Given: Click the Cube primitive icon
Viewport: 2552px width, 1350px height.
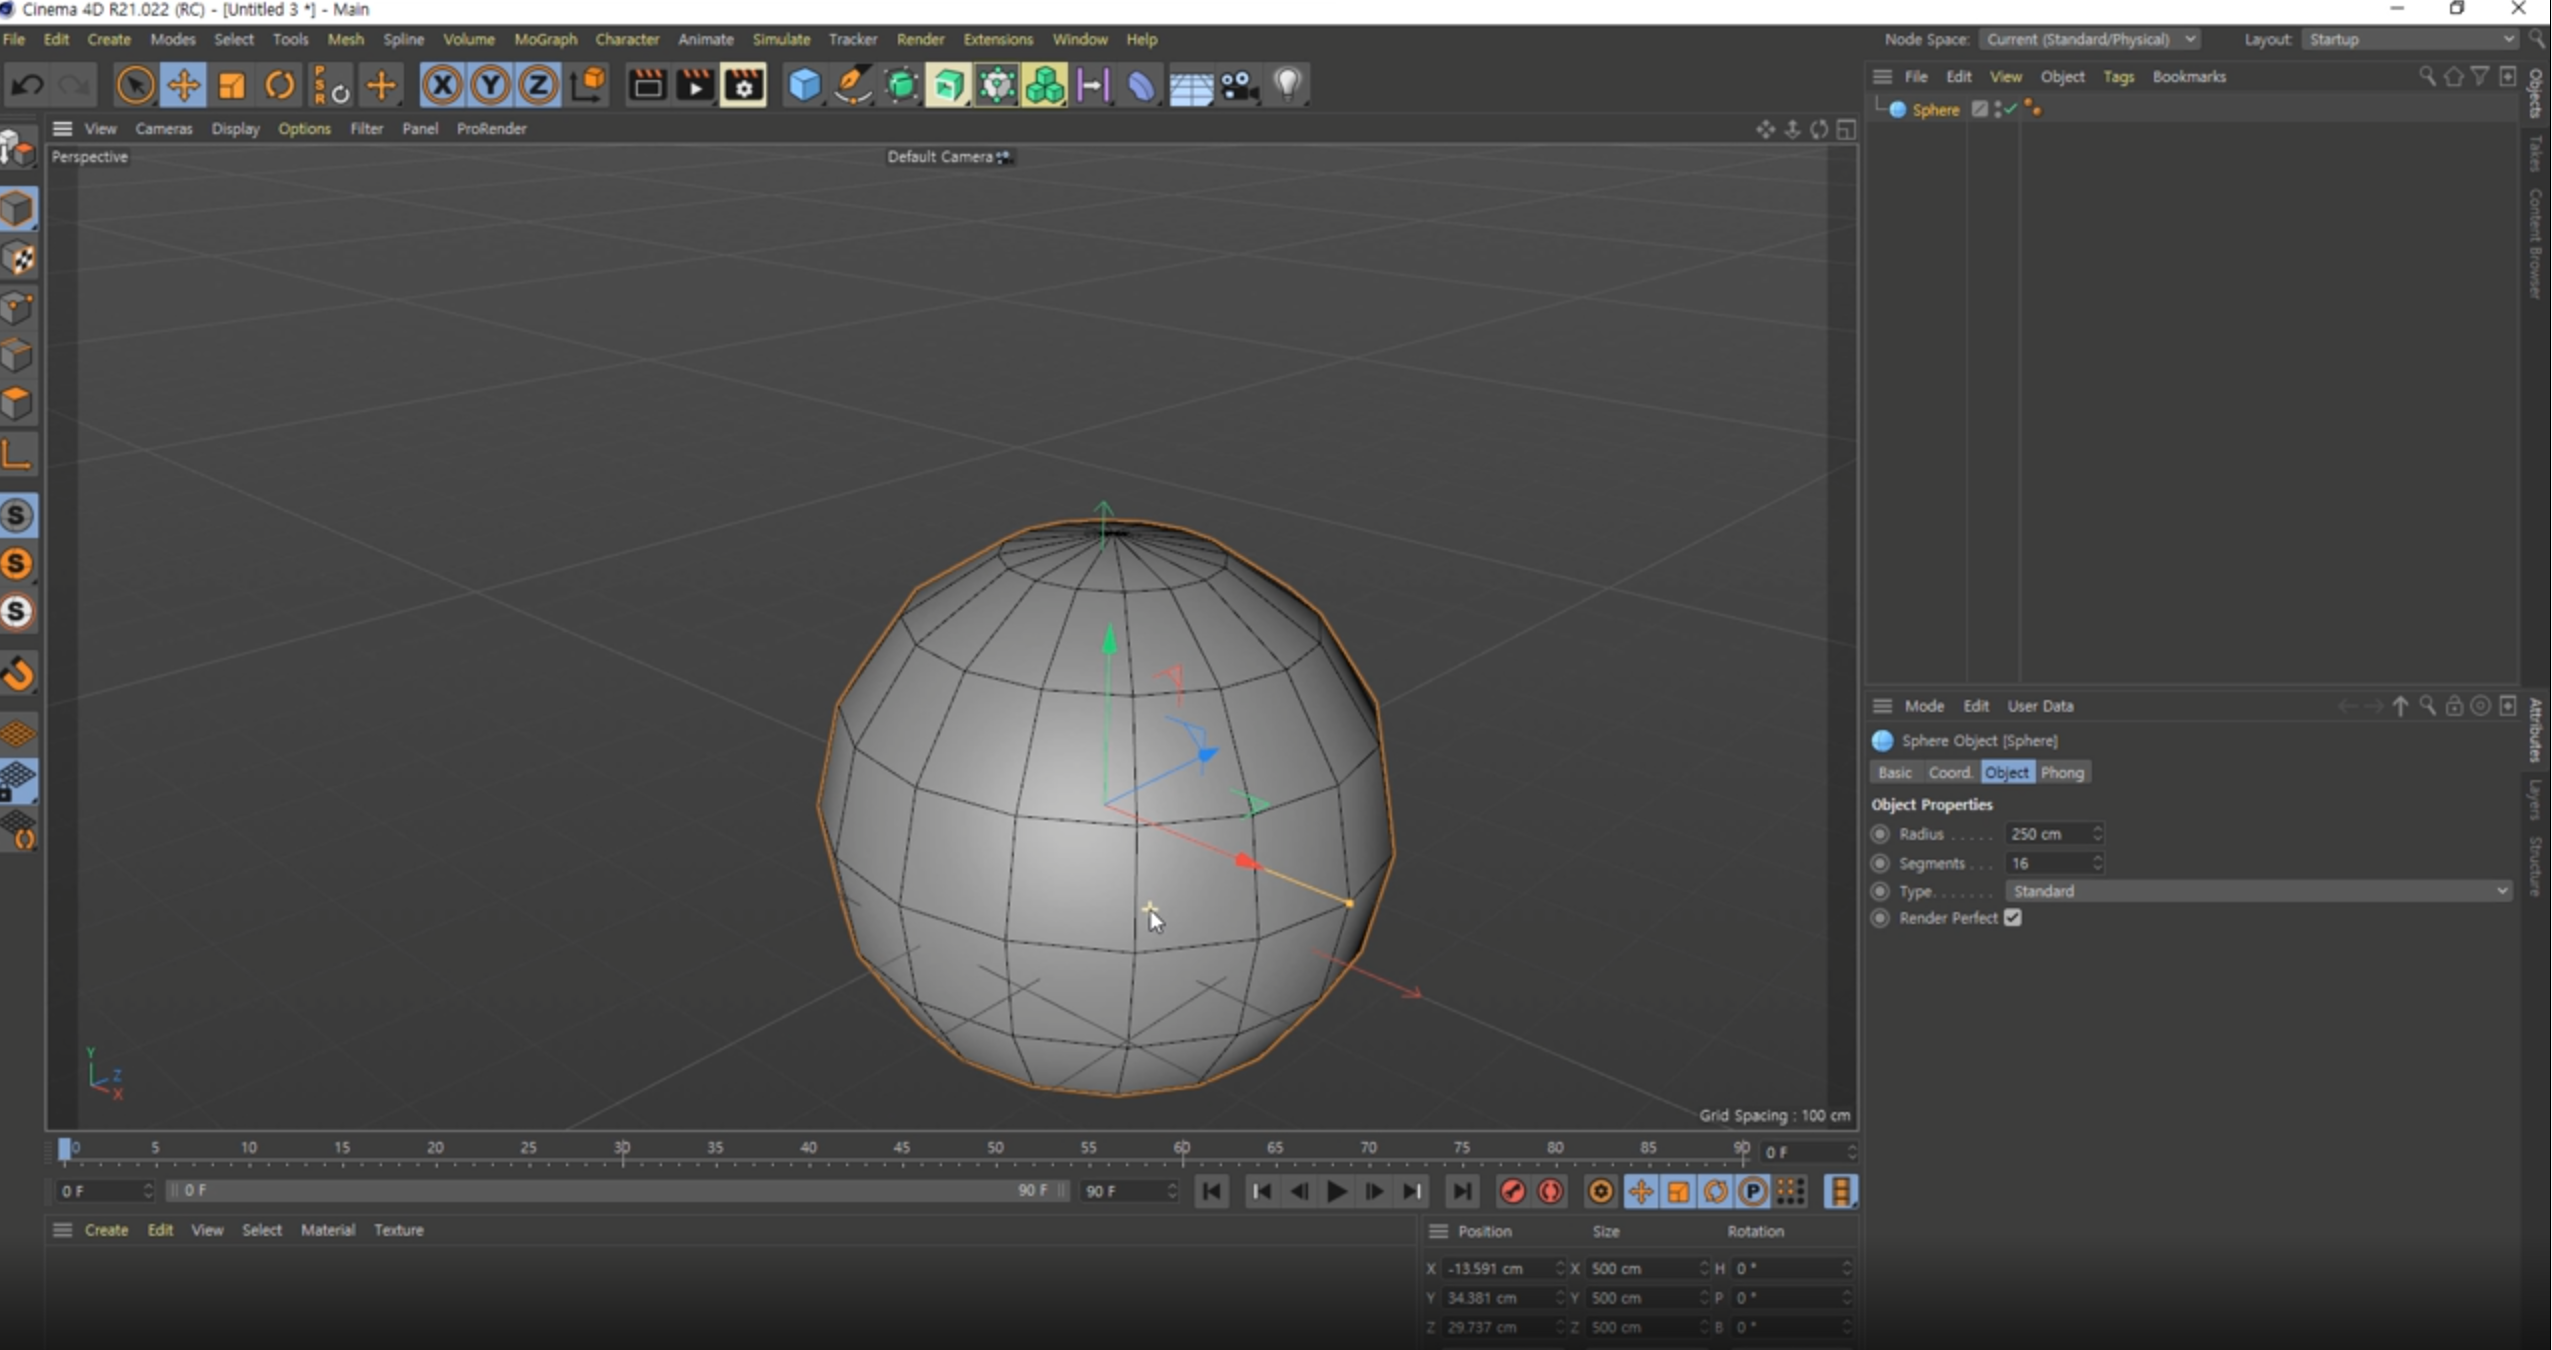Looking at the screenshot, I should click(804, 86).
